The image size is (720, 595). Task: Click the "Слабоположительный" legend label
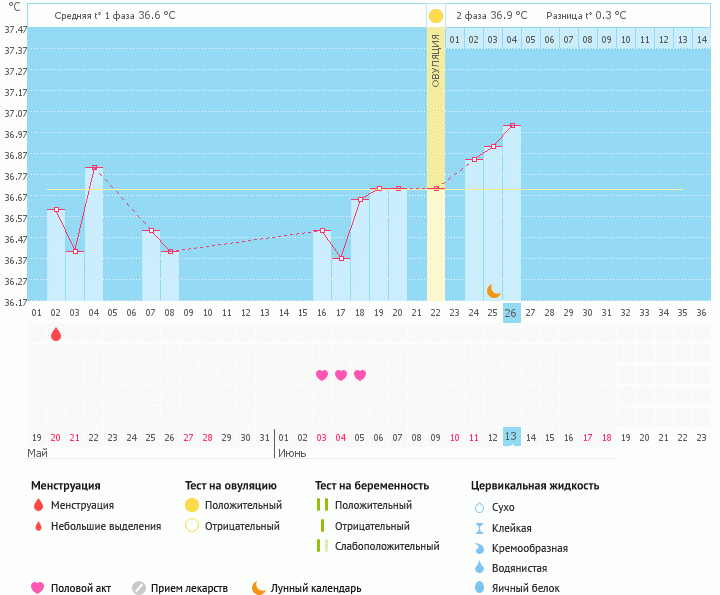tap(387, 546)
